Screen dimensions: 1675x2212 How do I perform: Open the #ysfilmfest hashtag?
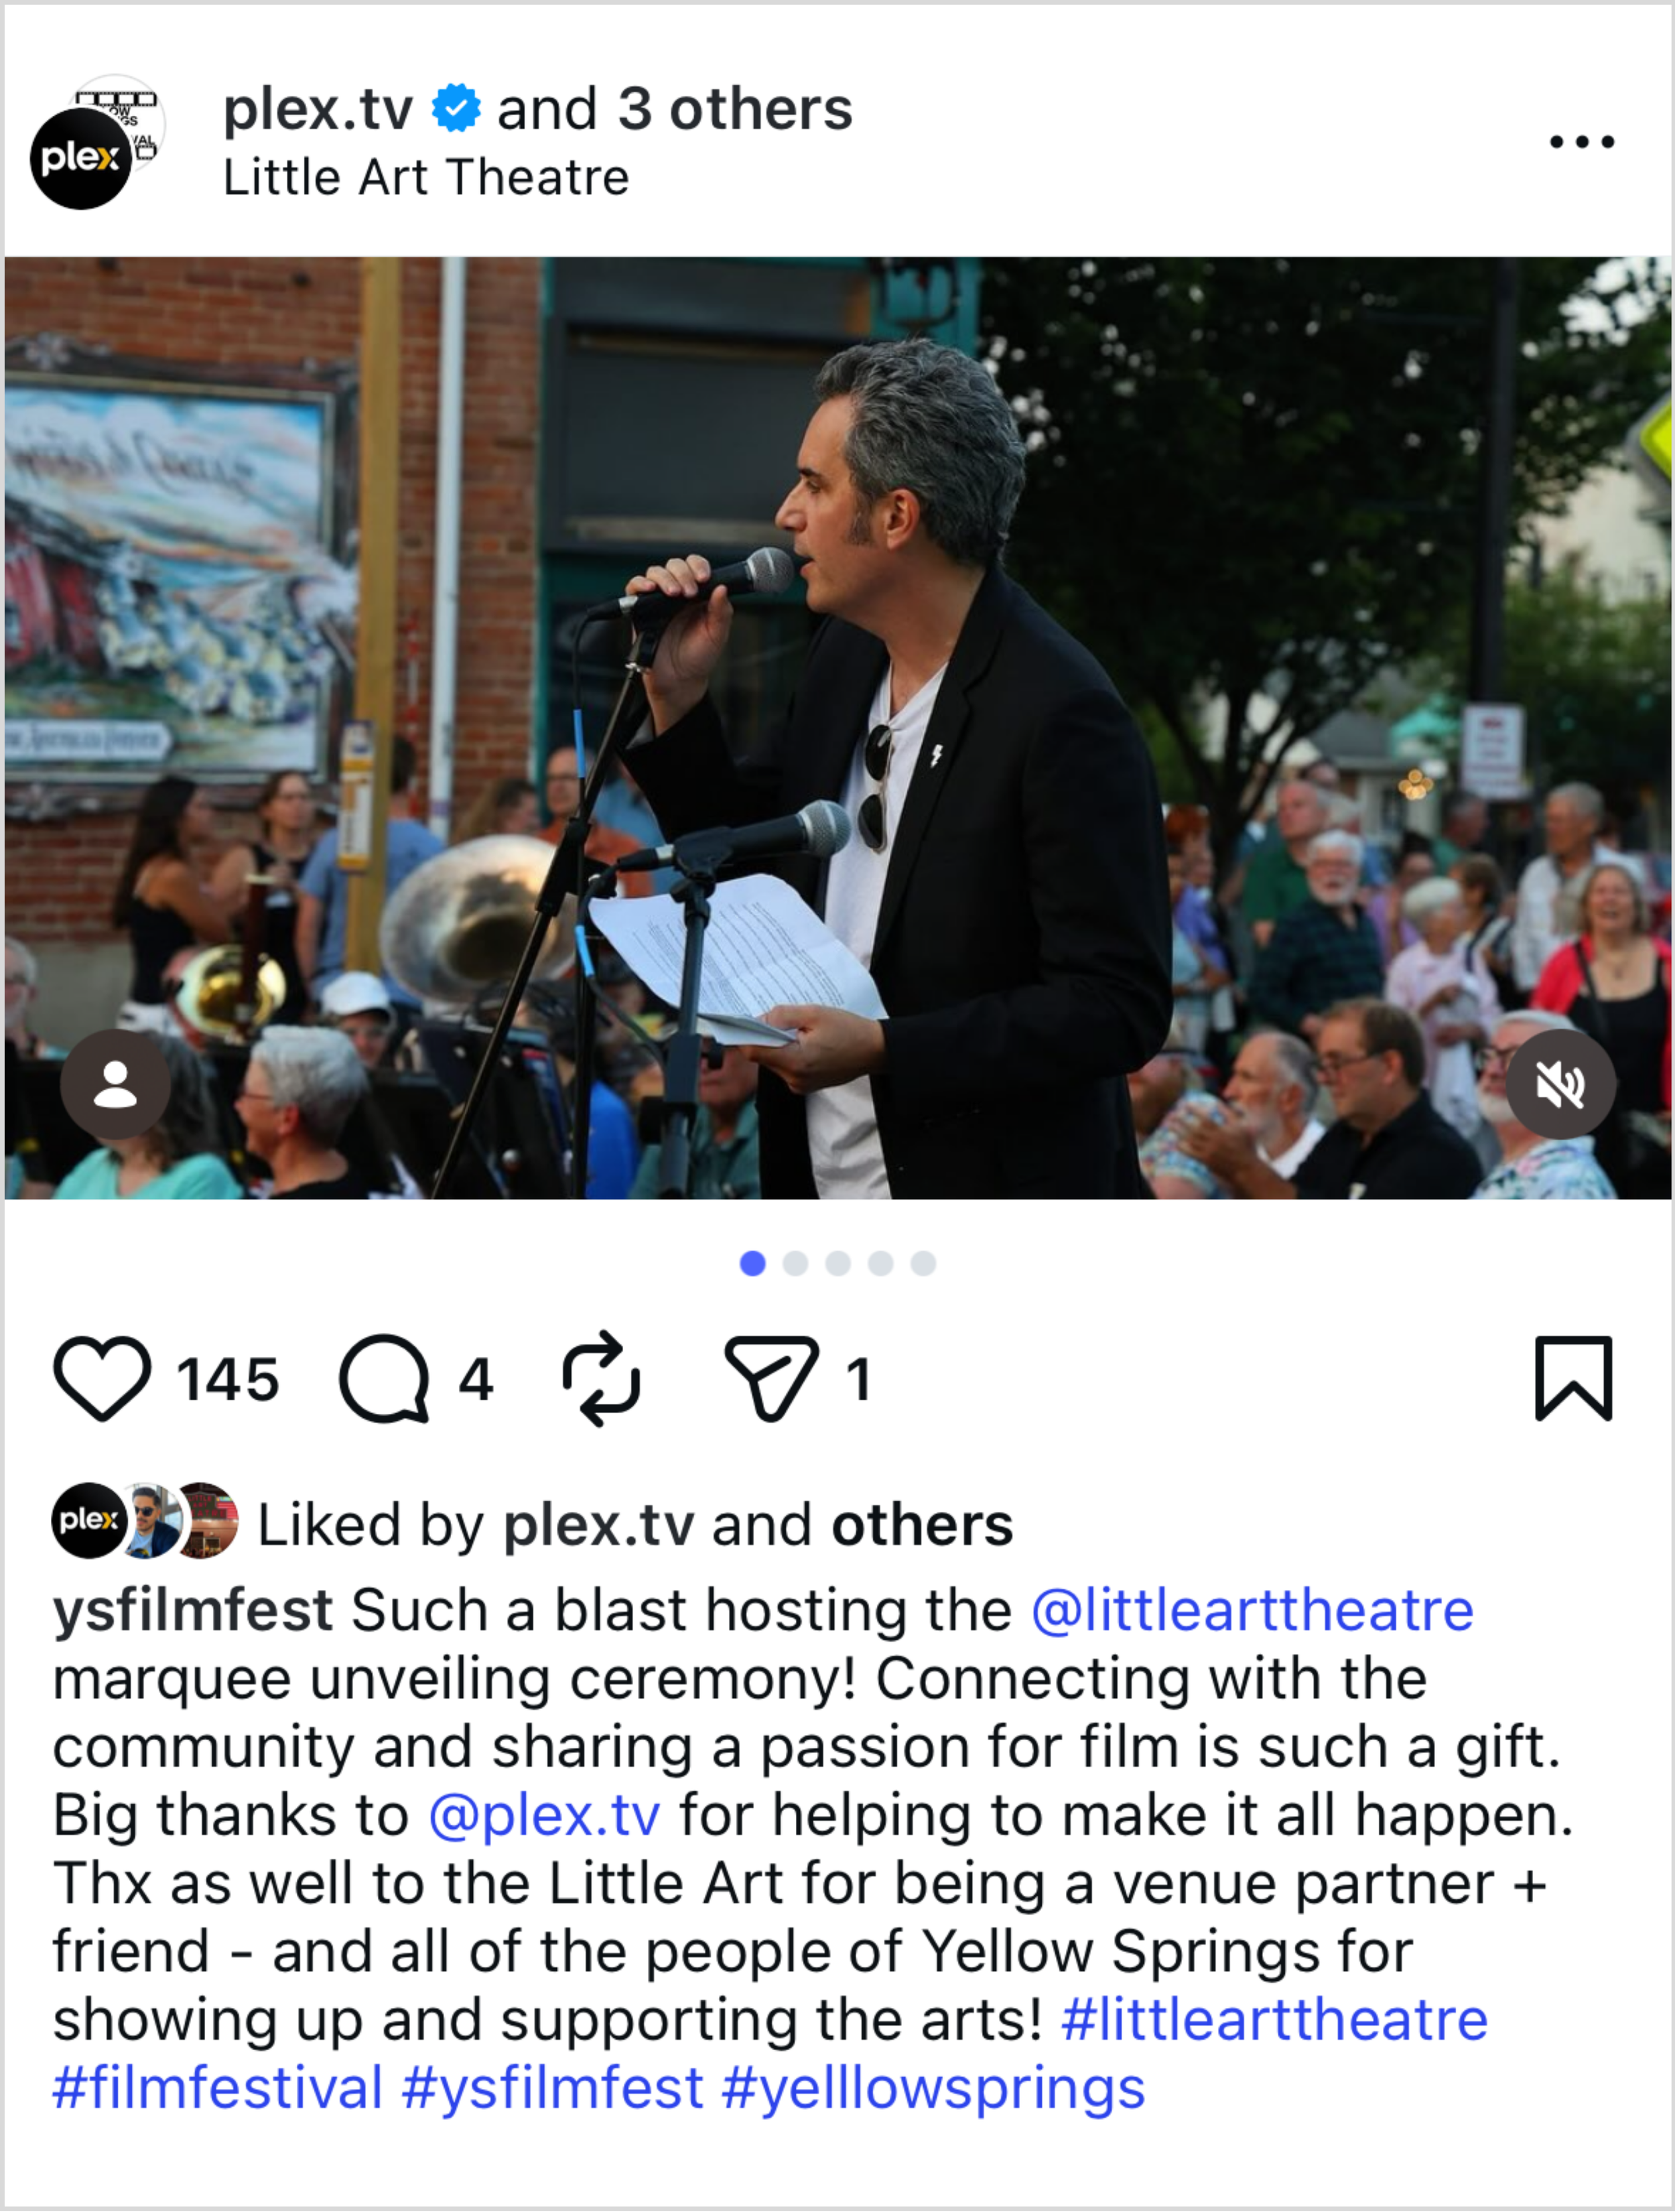[x=553, y=2088]
